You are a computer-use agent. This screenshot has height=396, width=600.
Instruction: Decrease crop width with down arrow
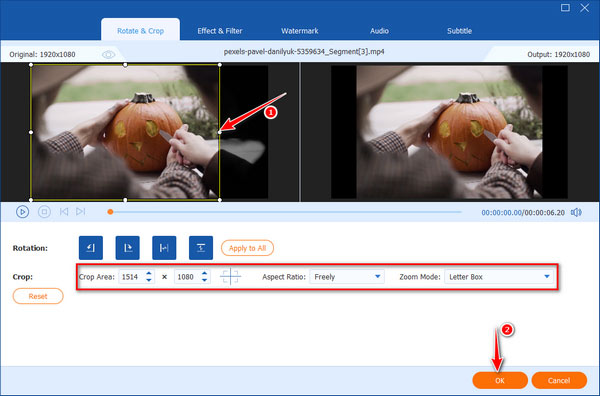(x=149, y=280)
